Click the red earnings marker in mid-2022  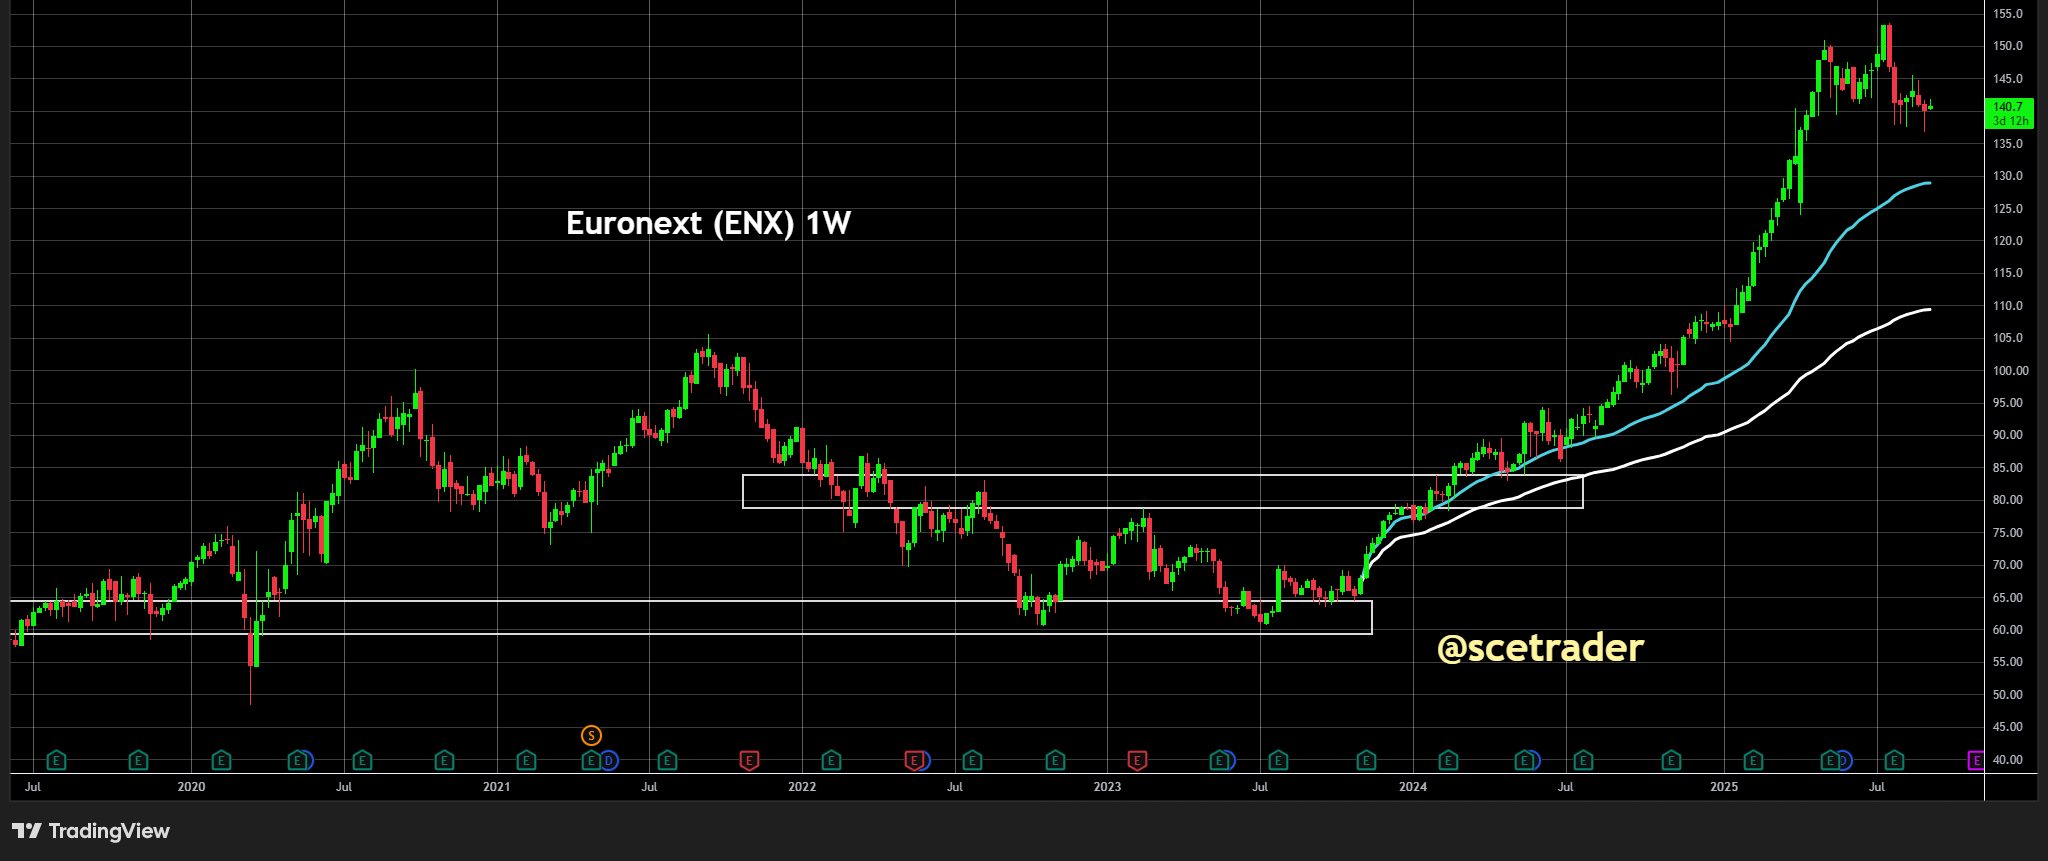913,761
